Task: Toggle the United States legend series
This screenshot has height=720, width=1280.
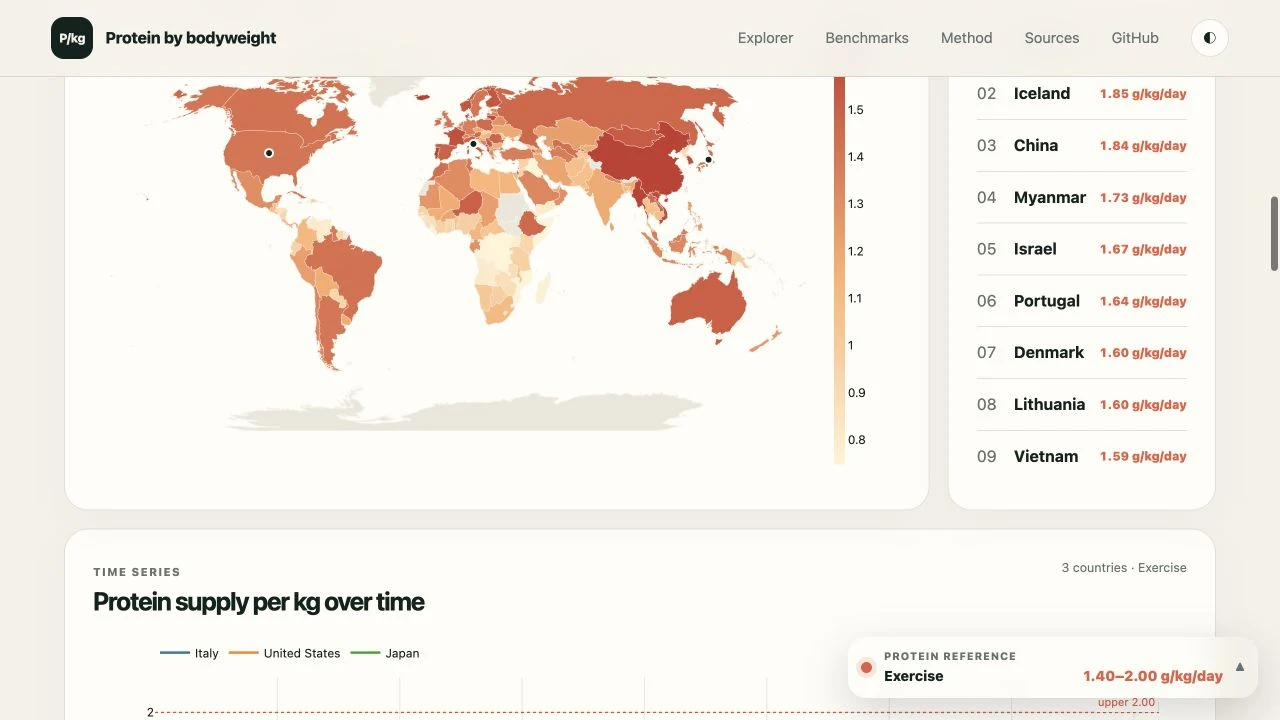Action: (285, 653)
